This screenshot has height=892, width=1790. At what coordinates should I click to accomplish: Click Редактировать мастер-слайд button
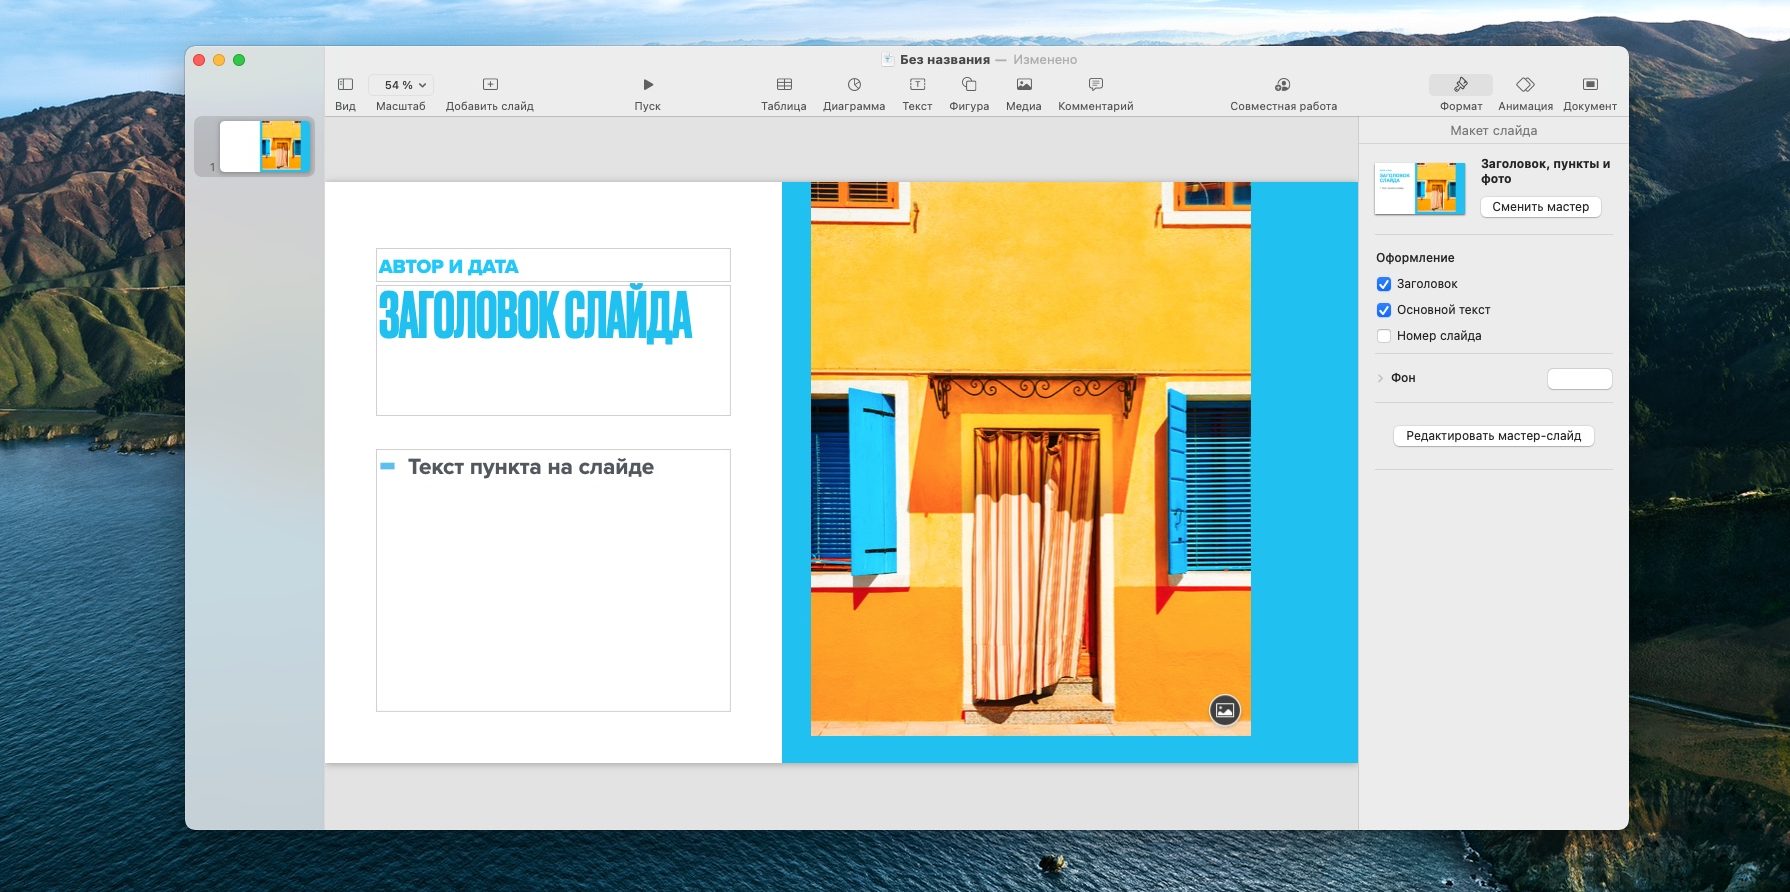[1493, 436]
